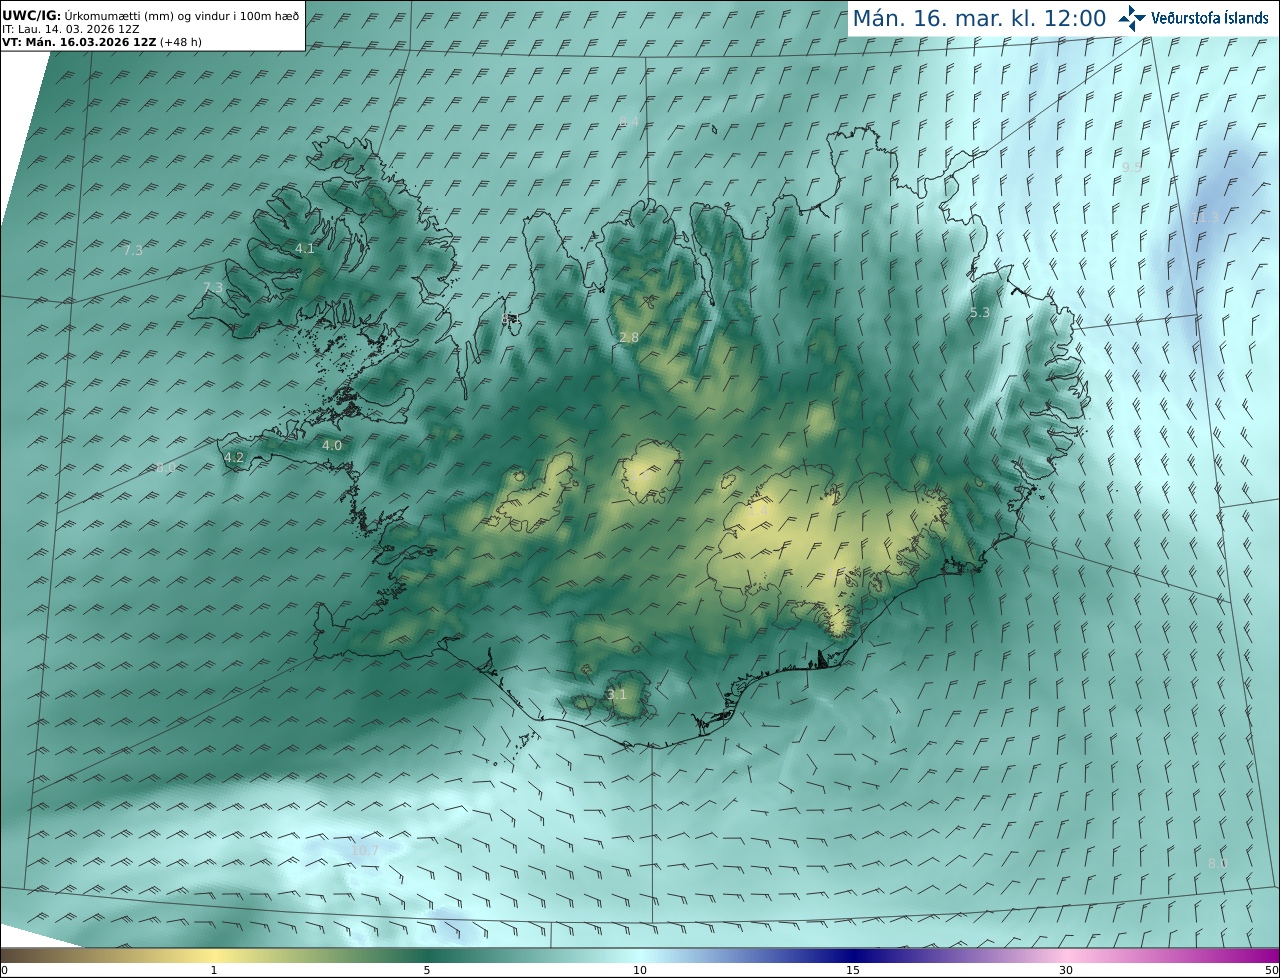Select the 9.9 value label in northeast ocean
The height and width of the screenshot is (978, 1280).
[x=1132, y=167]
